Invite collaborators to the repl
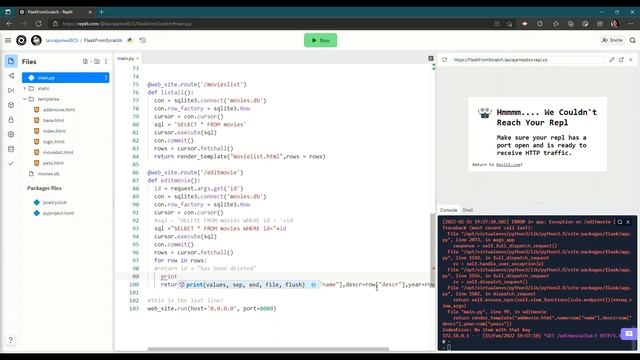The width and height of the screenshot is (640, 360). [612, 40]
